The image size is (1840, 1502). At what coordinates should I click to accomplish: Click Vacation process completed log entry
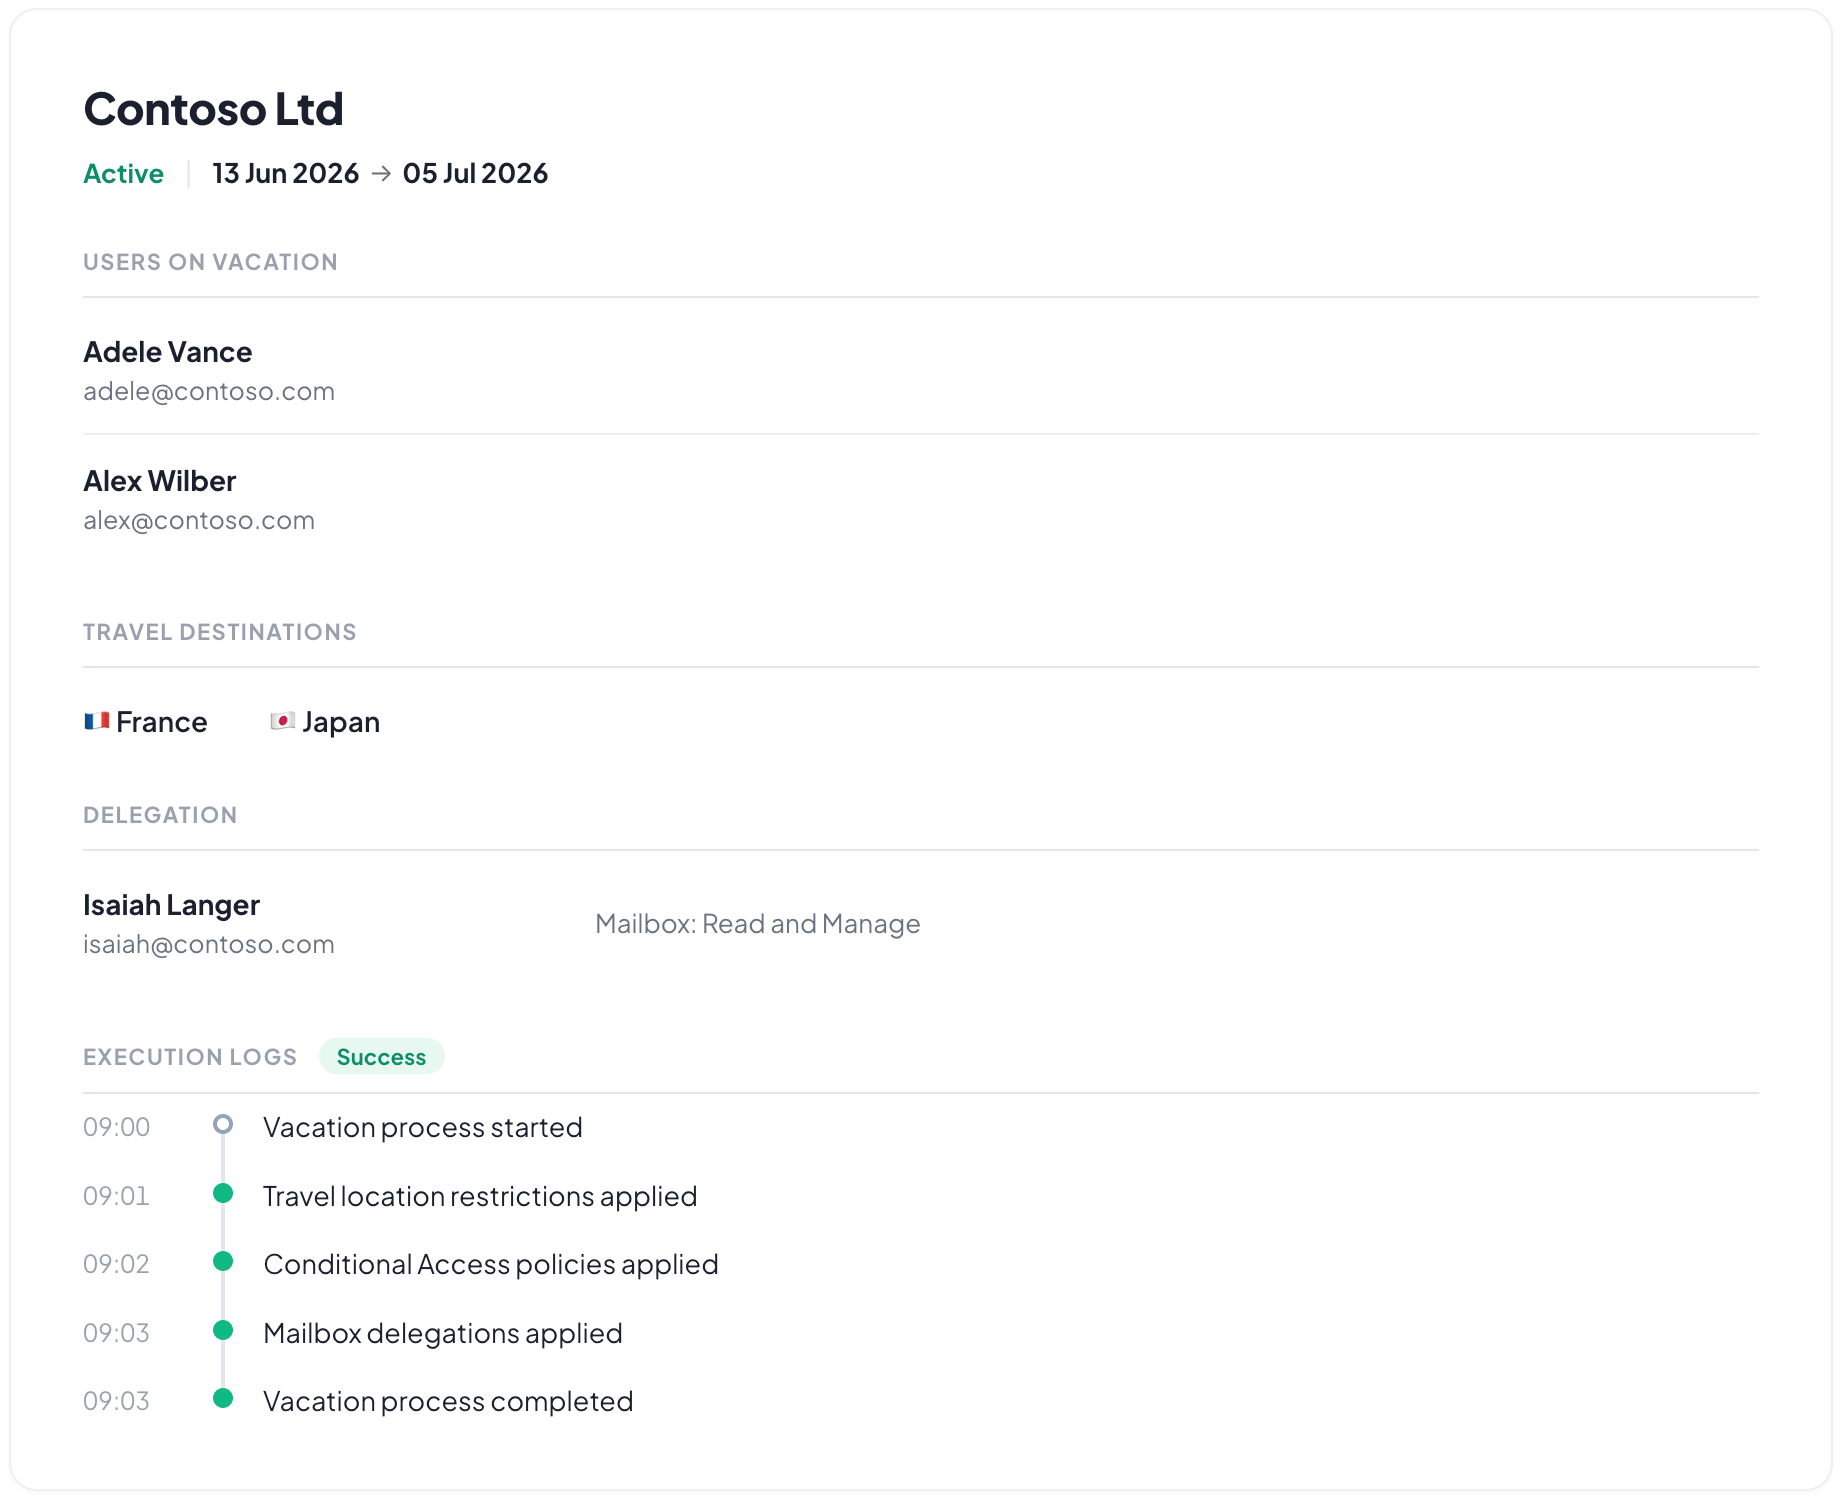(x=448, y=1401)
